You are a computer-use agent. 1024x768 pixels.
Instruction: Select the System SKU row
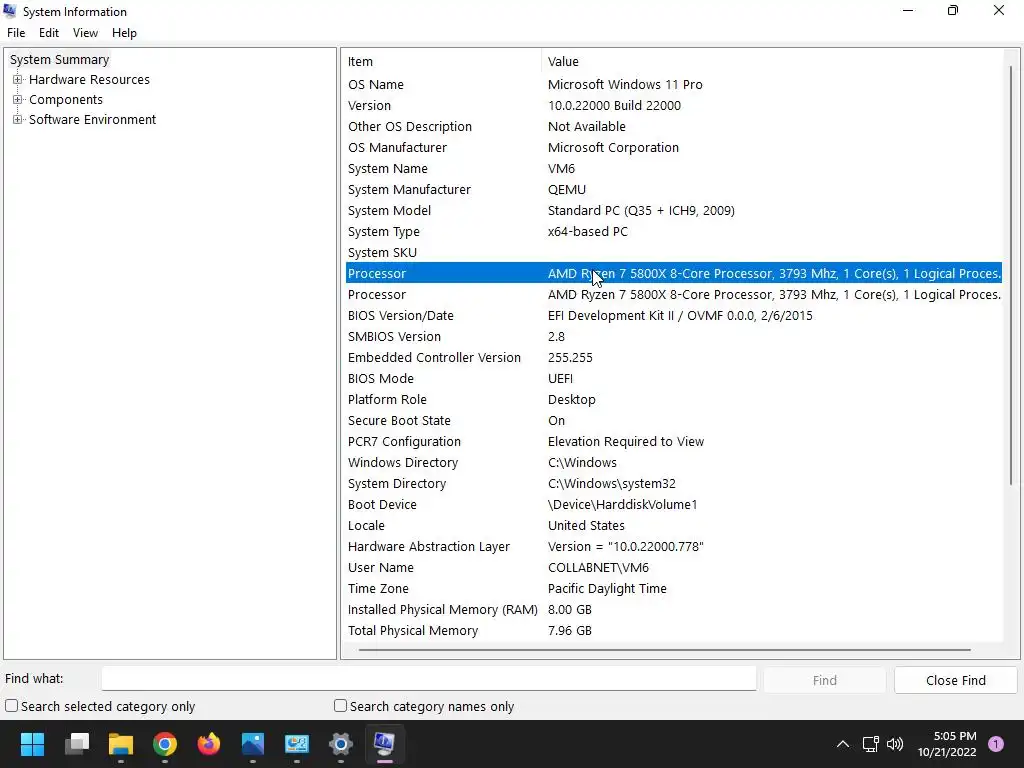coord(674,252)
